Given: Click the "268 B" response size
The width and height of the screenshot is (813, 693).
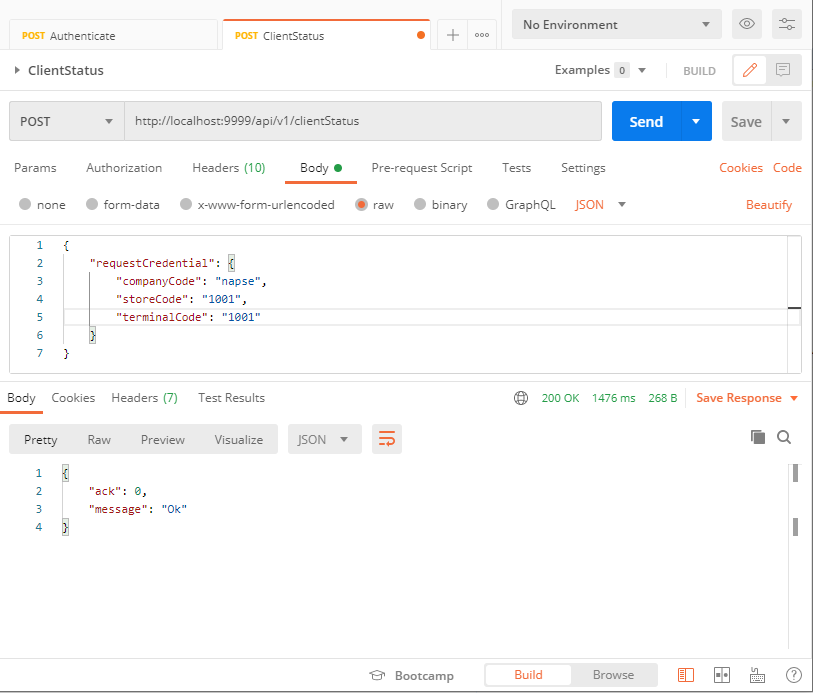Looking at the screenshot, I should 663,398.
